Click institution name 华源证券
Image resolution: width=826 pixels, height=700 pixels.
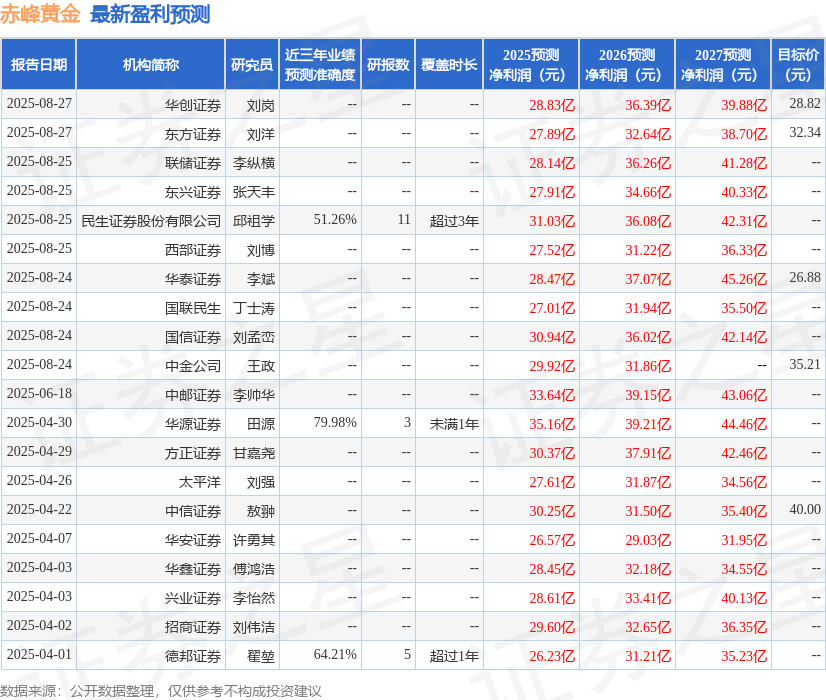[x=193, y=424]
